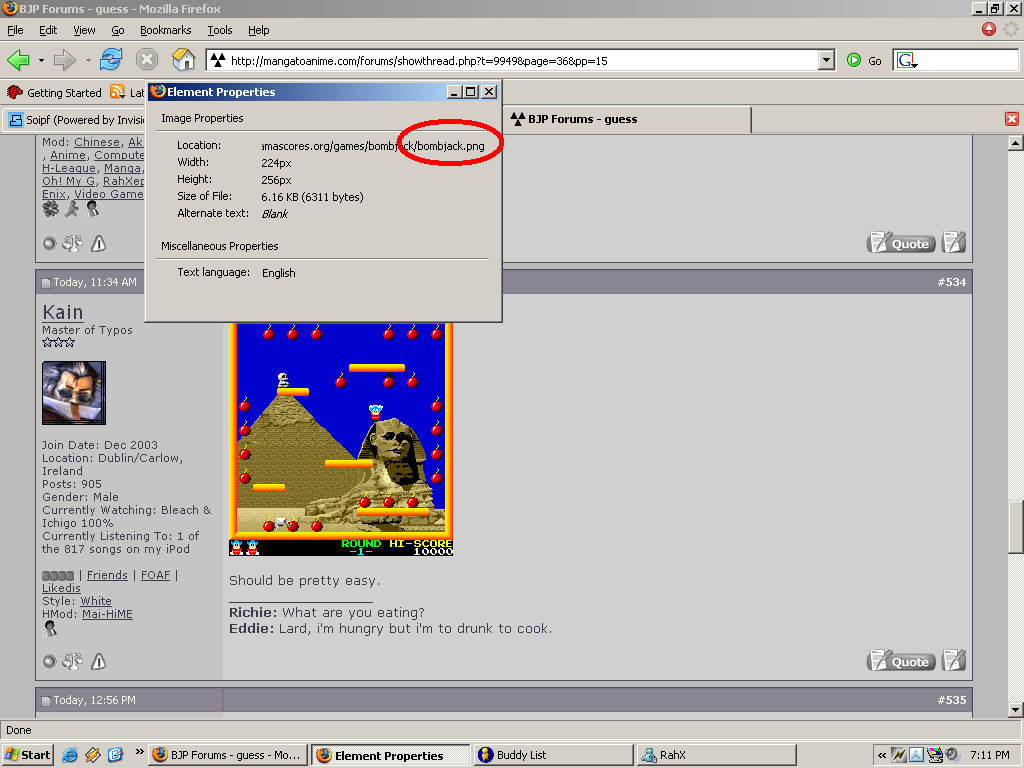Open the Google search engine icon
The image size is (1024, 768).
[906, 61]
